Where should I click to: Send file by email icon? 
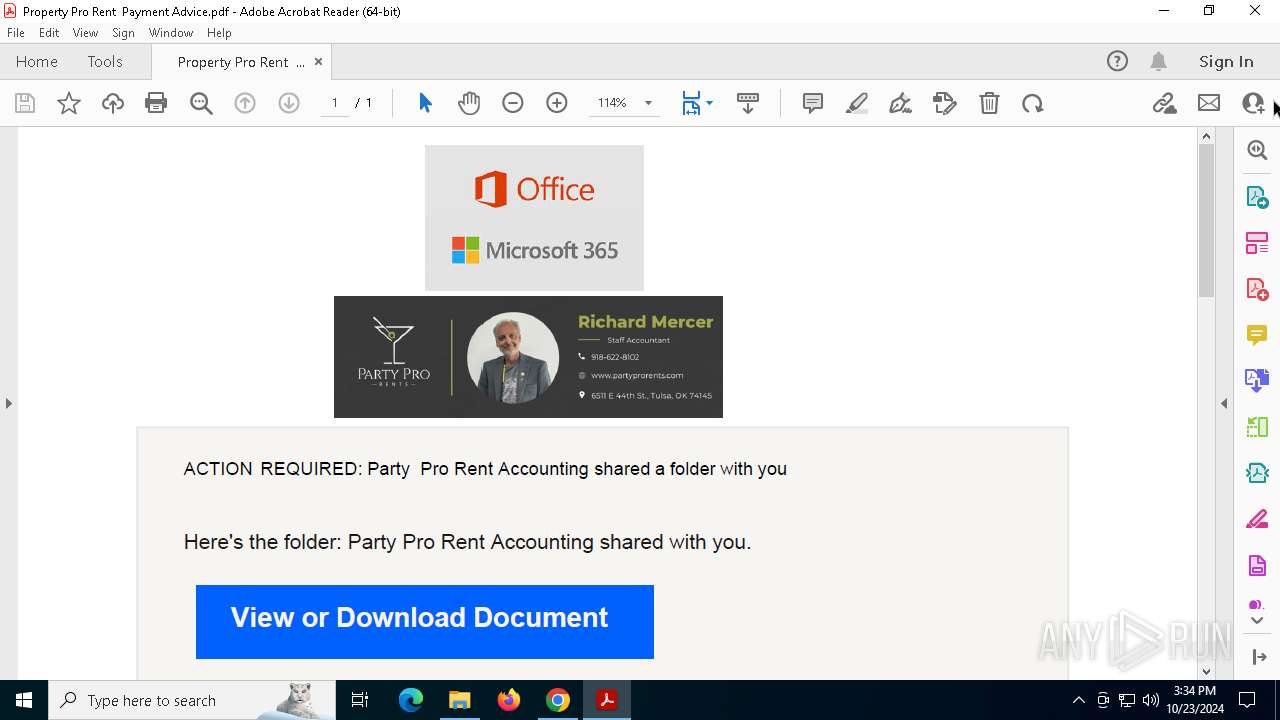pyautogui.click(x=1209, y=103)
